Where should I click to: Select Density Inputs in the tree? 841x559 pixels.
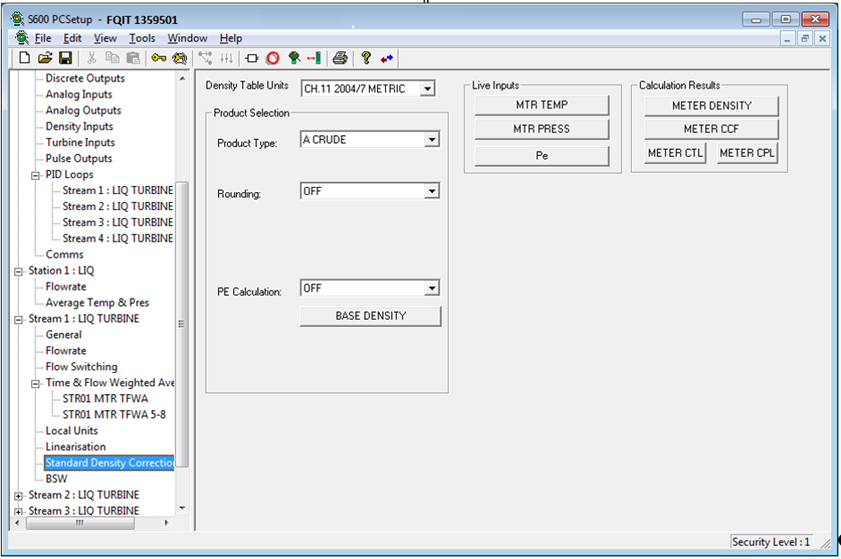point(79,127)
